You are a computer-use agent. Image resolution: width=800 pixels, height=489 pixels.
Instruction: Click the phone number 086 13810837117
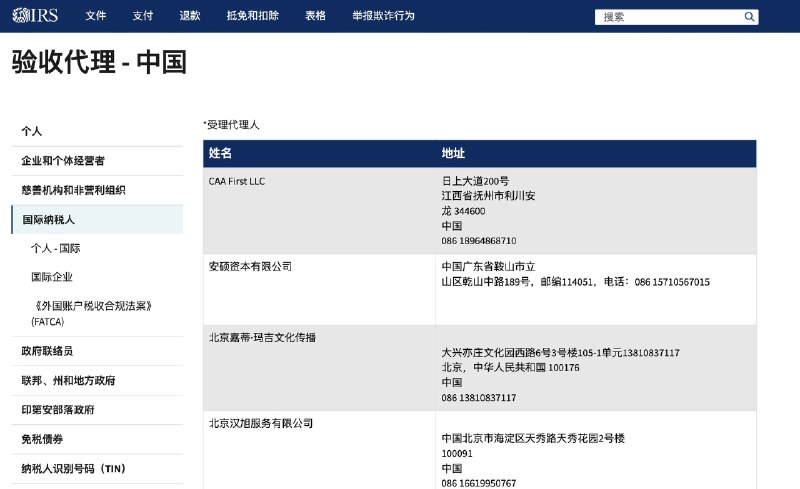point(479,398)
